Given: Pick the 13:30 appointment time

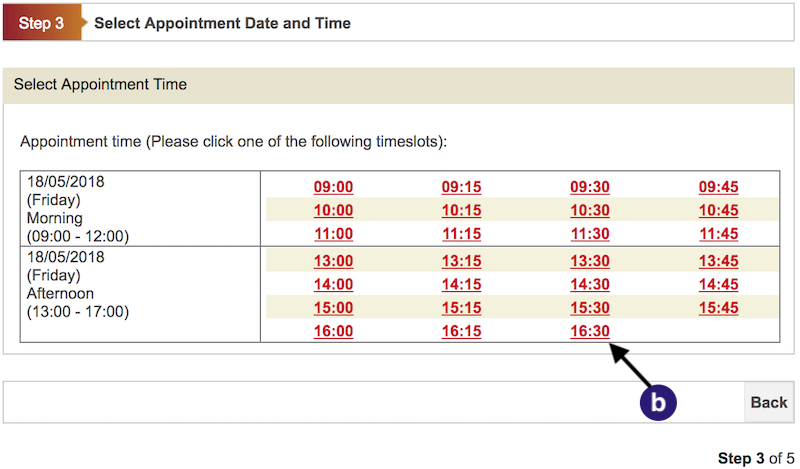Looking at the screenshot, I should coord(590,261).
